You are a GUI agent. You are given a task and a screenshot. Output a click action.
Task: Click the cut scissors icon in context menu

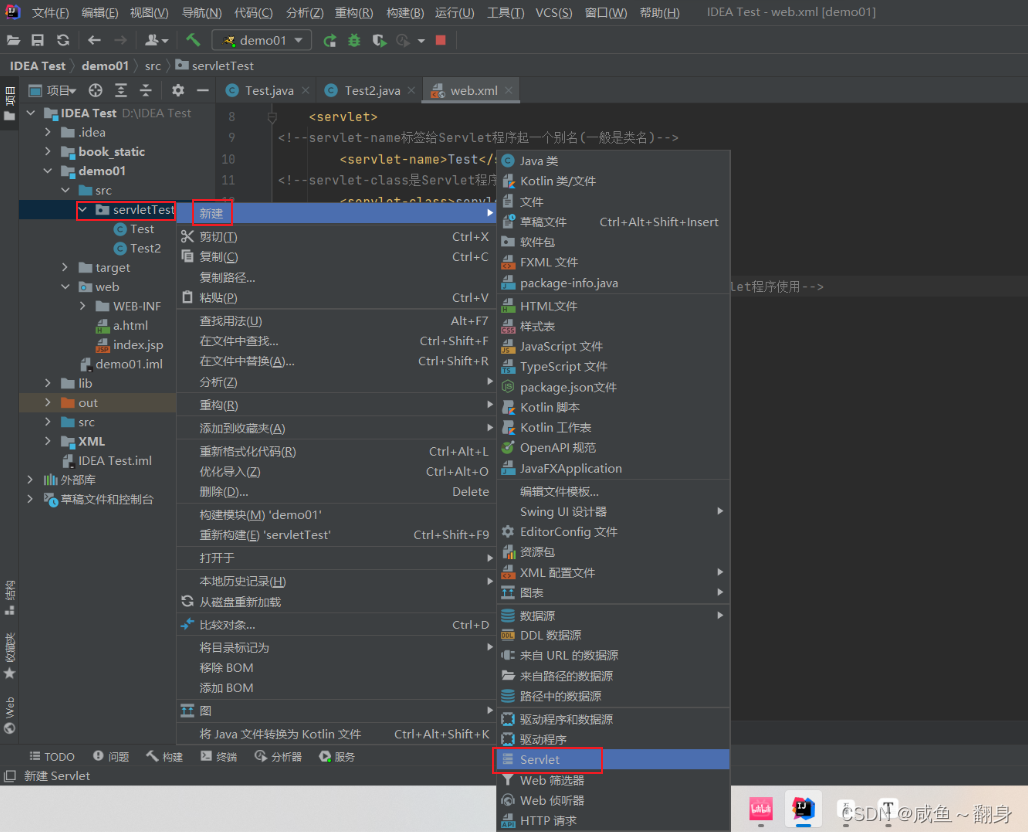click(188, 237)
